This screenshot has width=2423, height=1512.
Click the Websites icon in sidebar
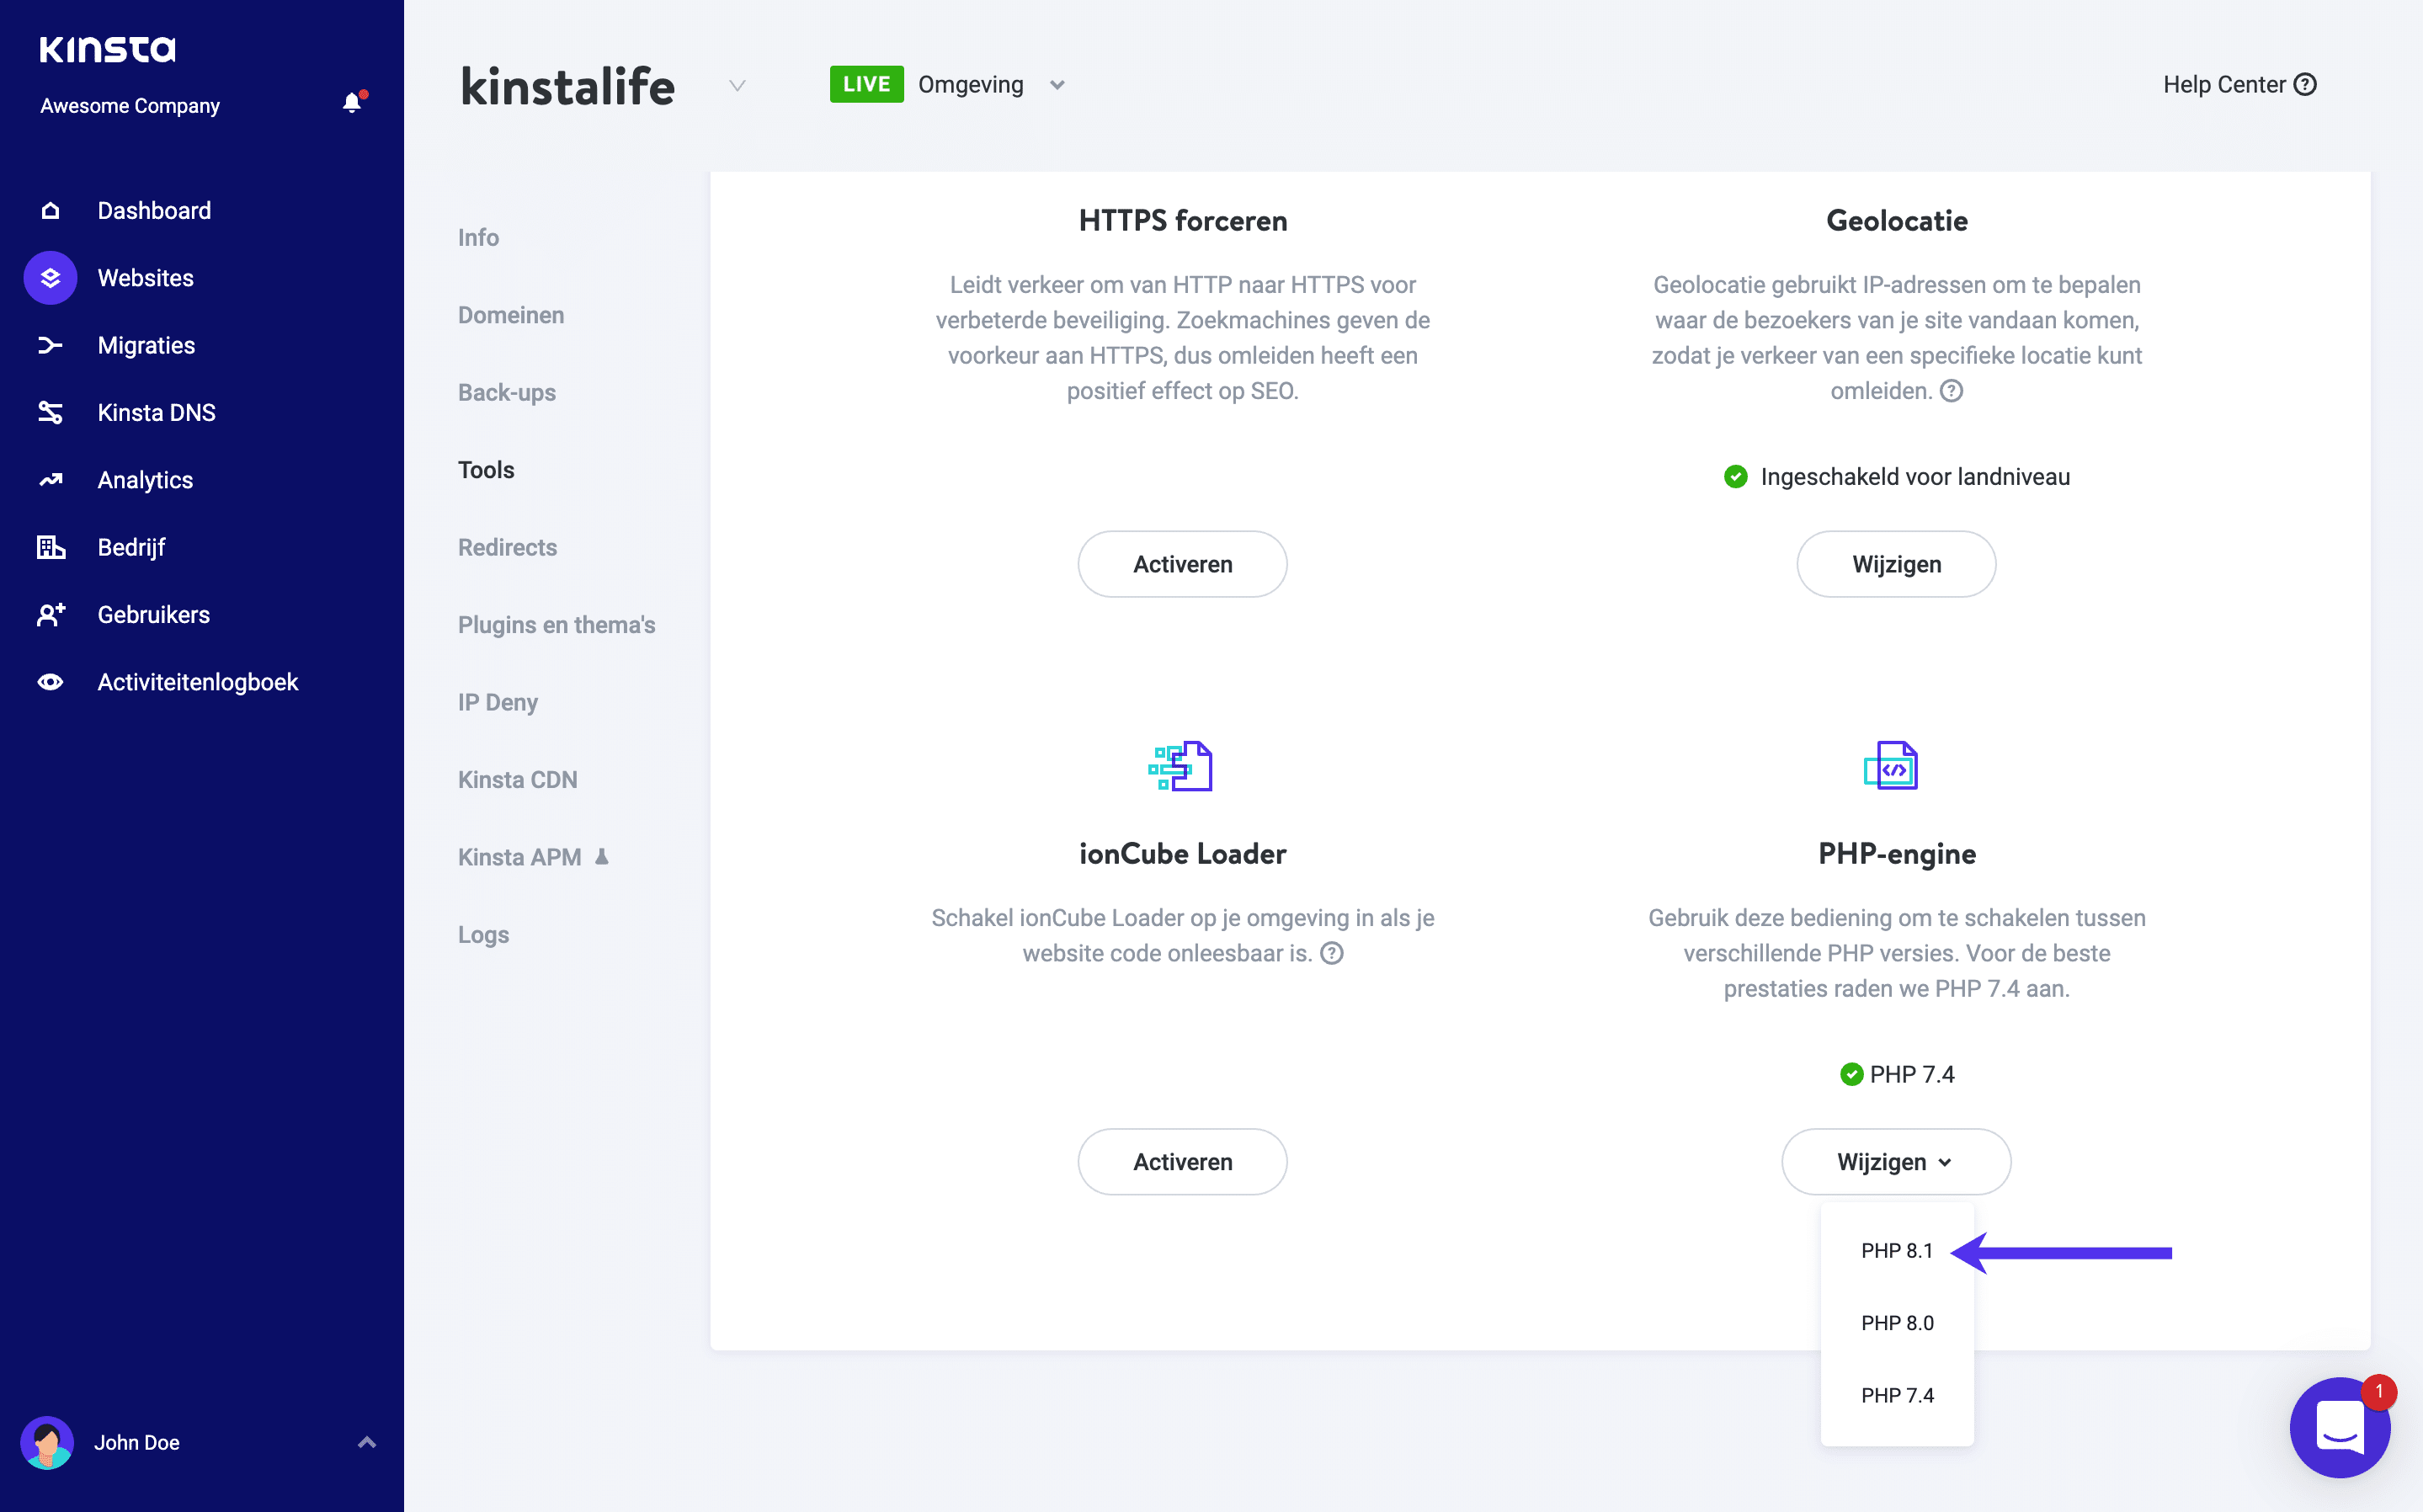tap(51, 277)
